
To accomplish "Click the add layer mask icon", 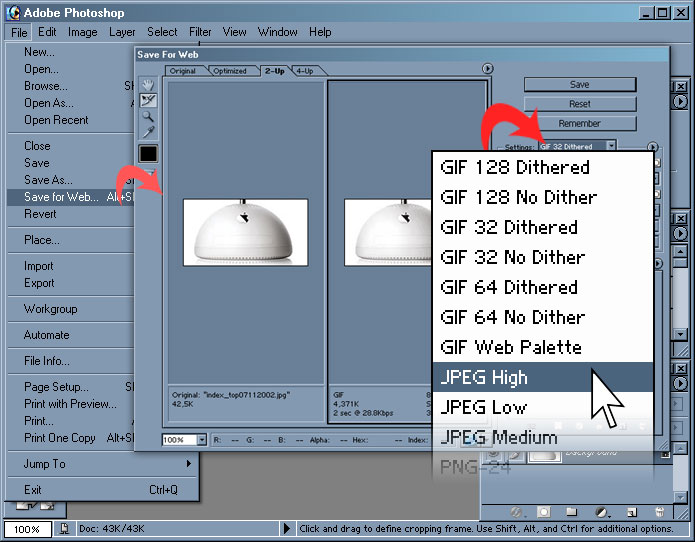I will [x=543, y=512].
